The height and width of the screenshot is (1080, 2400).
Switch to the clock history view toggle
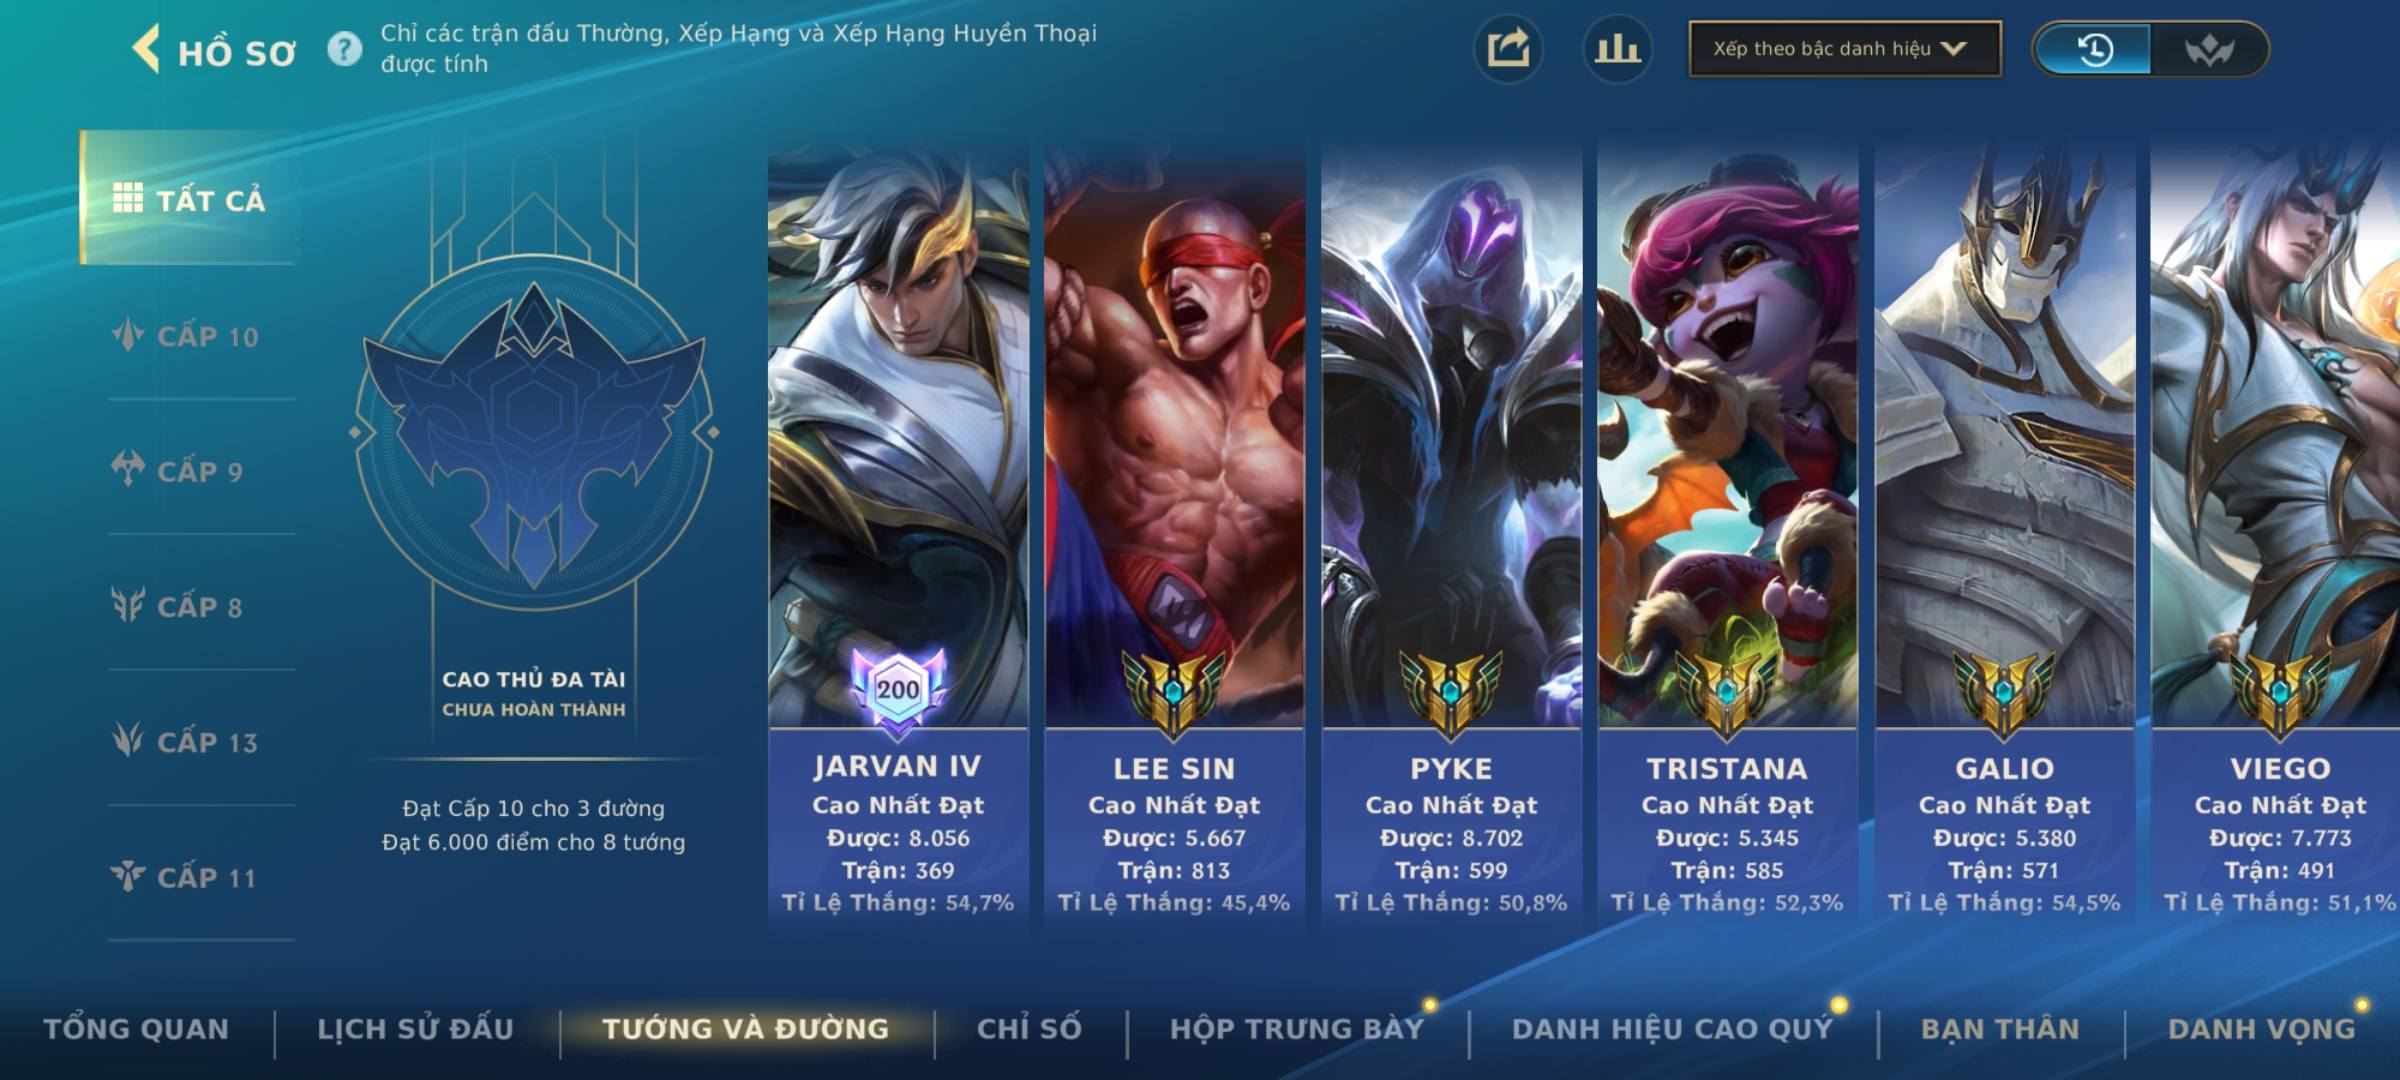(x=2092, y=49)
